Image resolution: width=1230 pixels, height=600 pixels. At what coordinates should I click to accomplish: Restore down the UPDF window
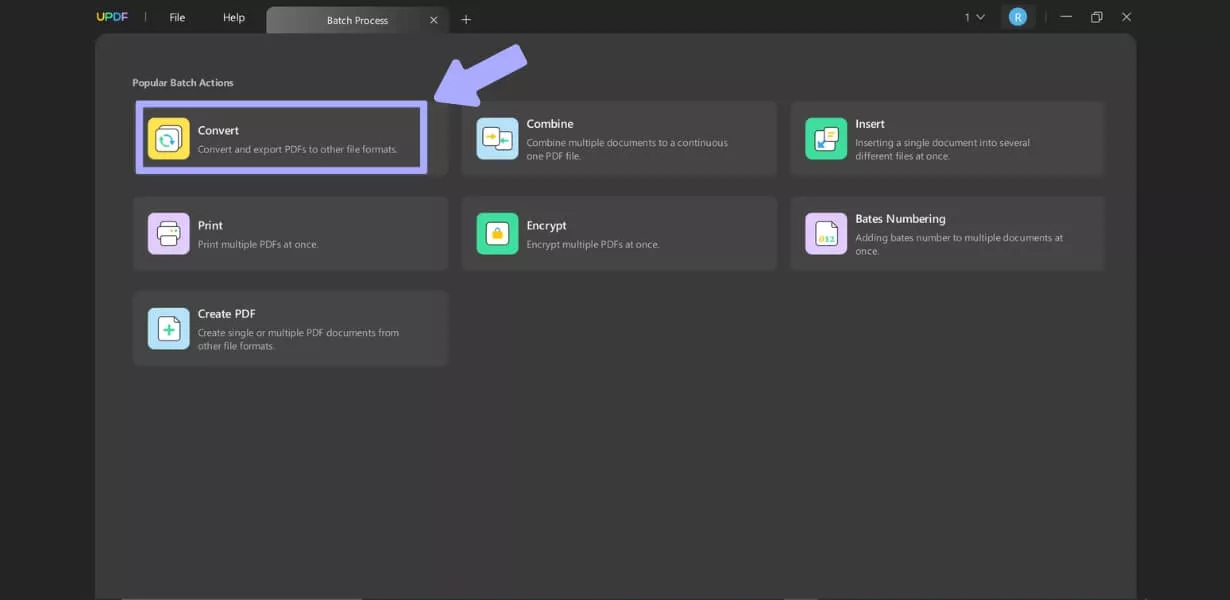(1097, 17)
